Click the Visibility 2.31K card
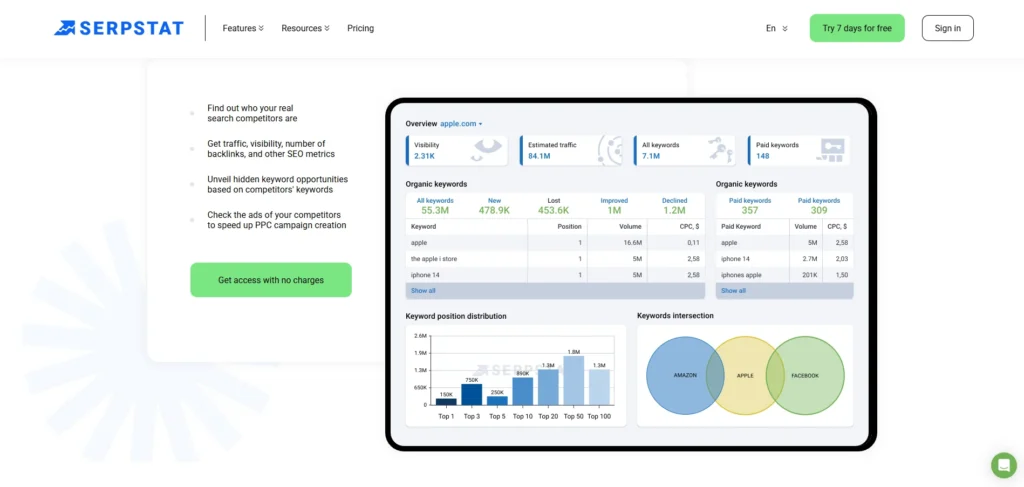 (456, 150)
